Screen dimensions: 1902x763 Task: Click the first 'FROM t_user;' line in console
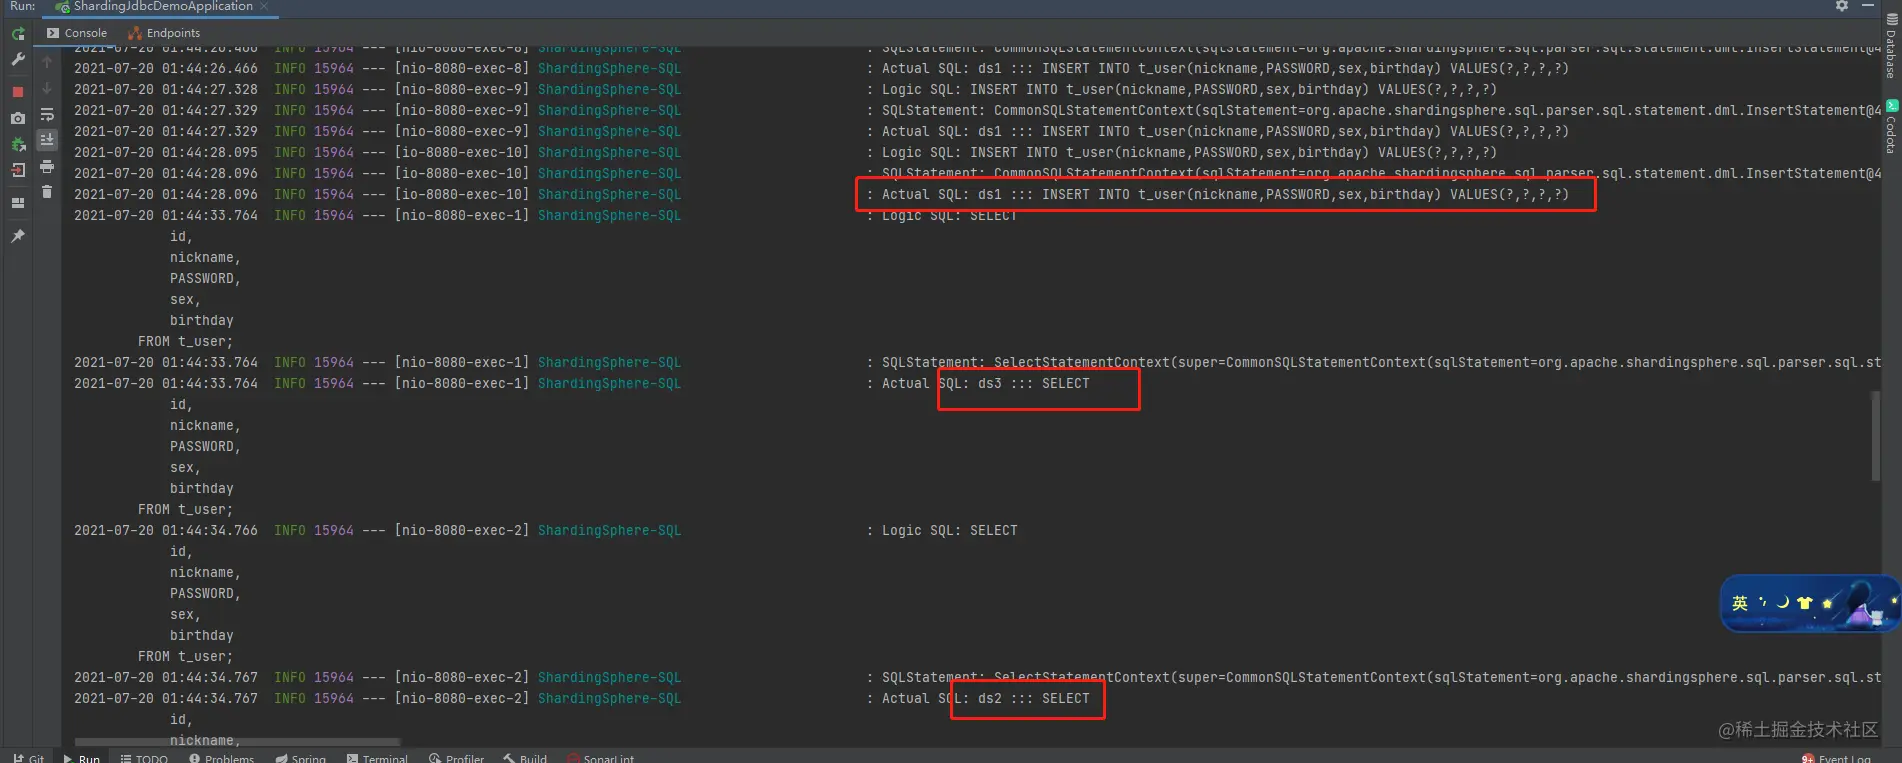pos(185,342)
